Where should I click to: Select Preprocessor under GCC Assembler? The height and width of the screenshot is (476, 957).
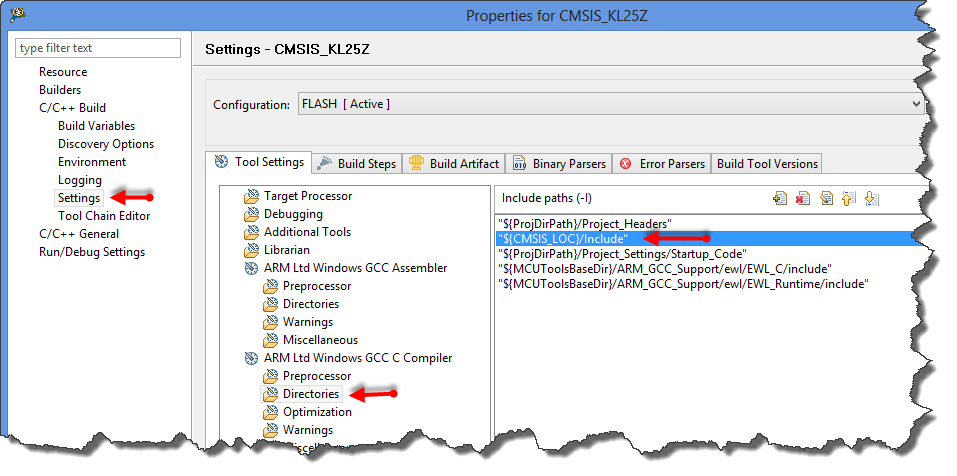pos(317,286)
